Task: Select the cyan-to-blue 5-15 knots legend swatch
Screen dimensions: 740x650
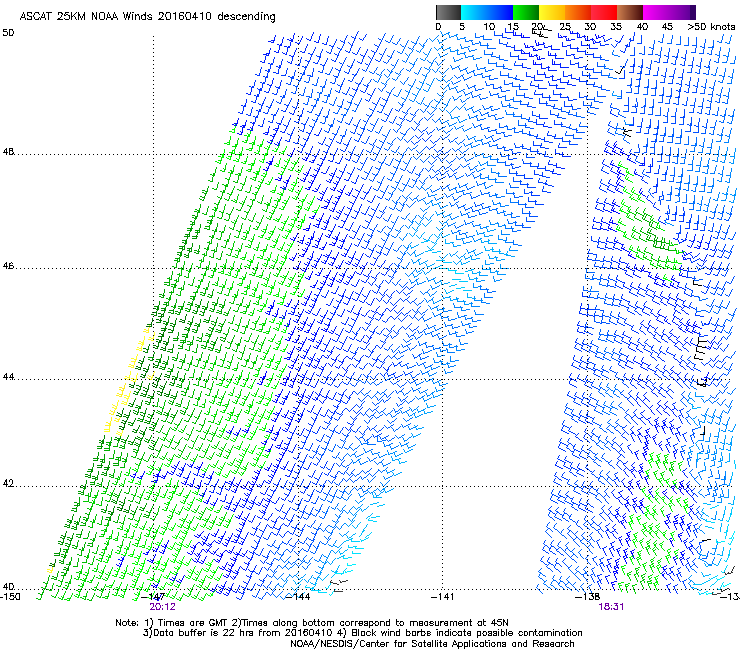Action: (x=487, y=12)
